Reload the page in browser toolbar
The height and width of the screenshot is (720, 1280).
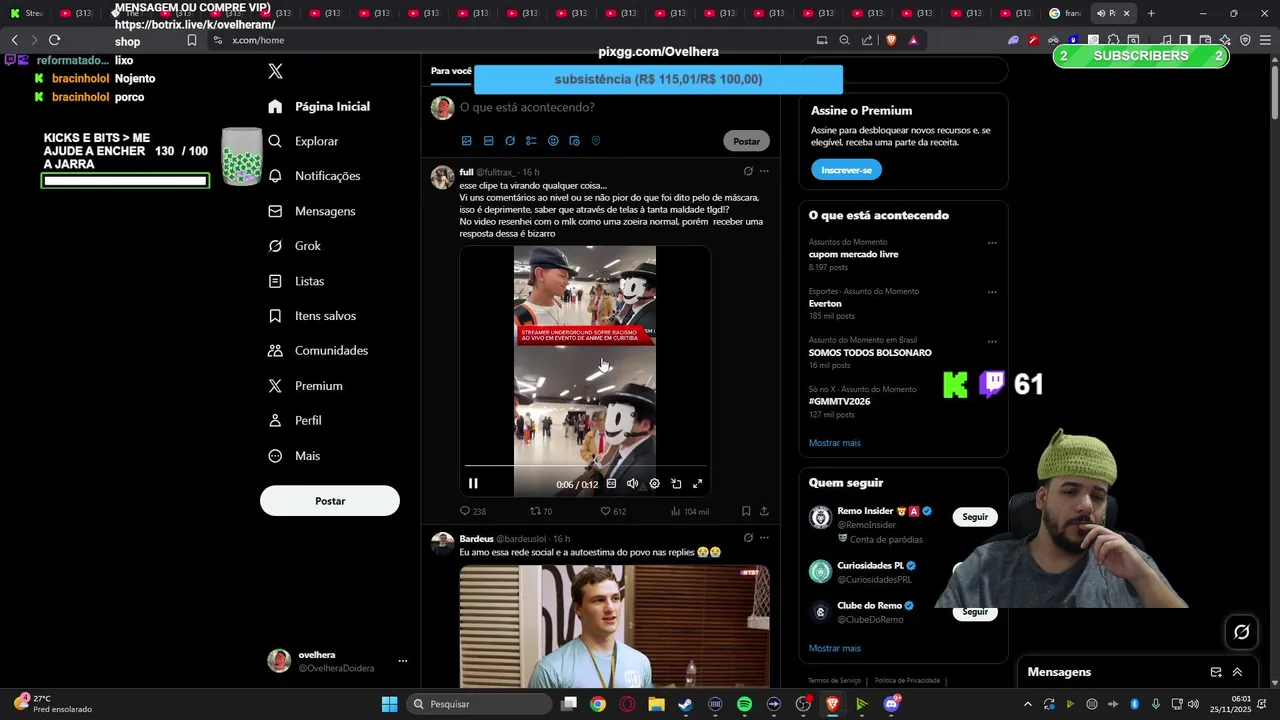click(54, 40)
